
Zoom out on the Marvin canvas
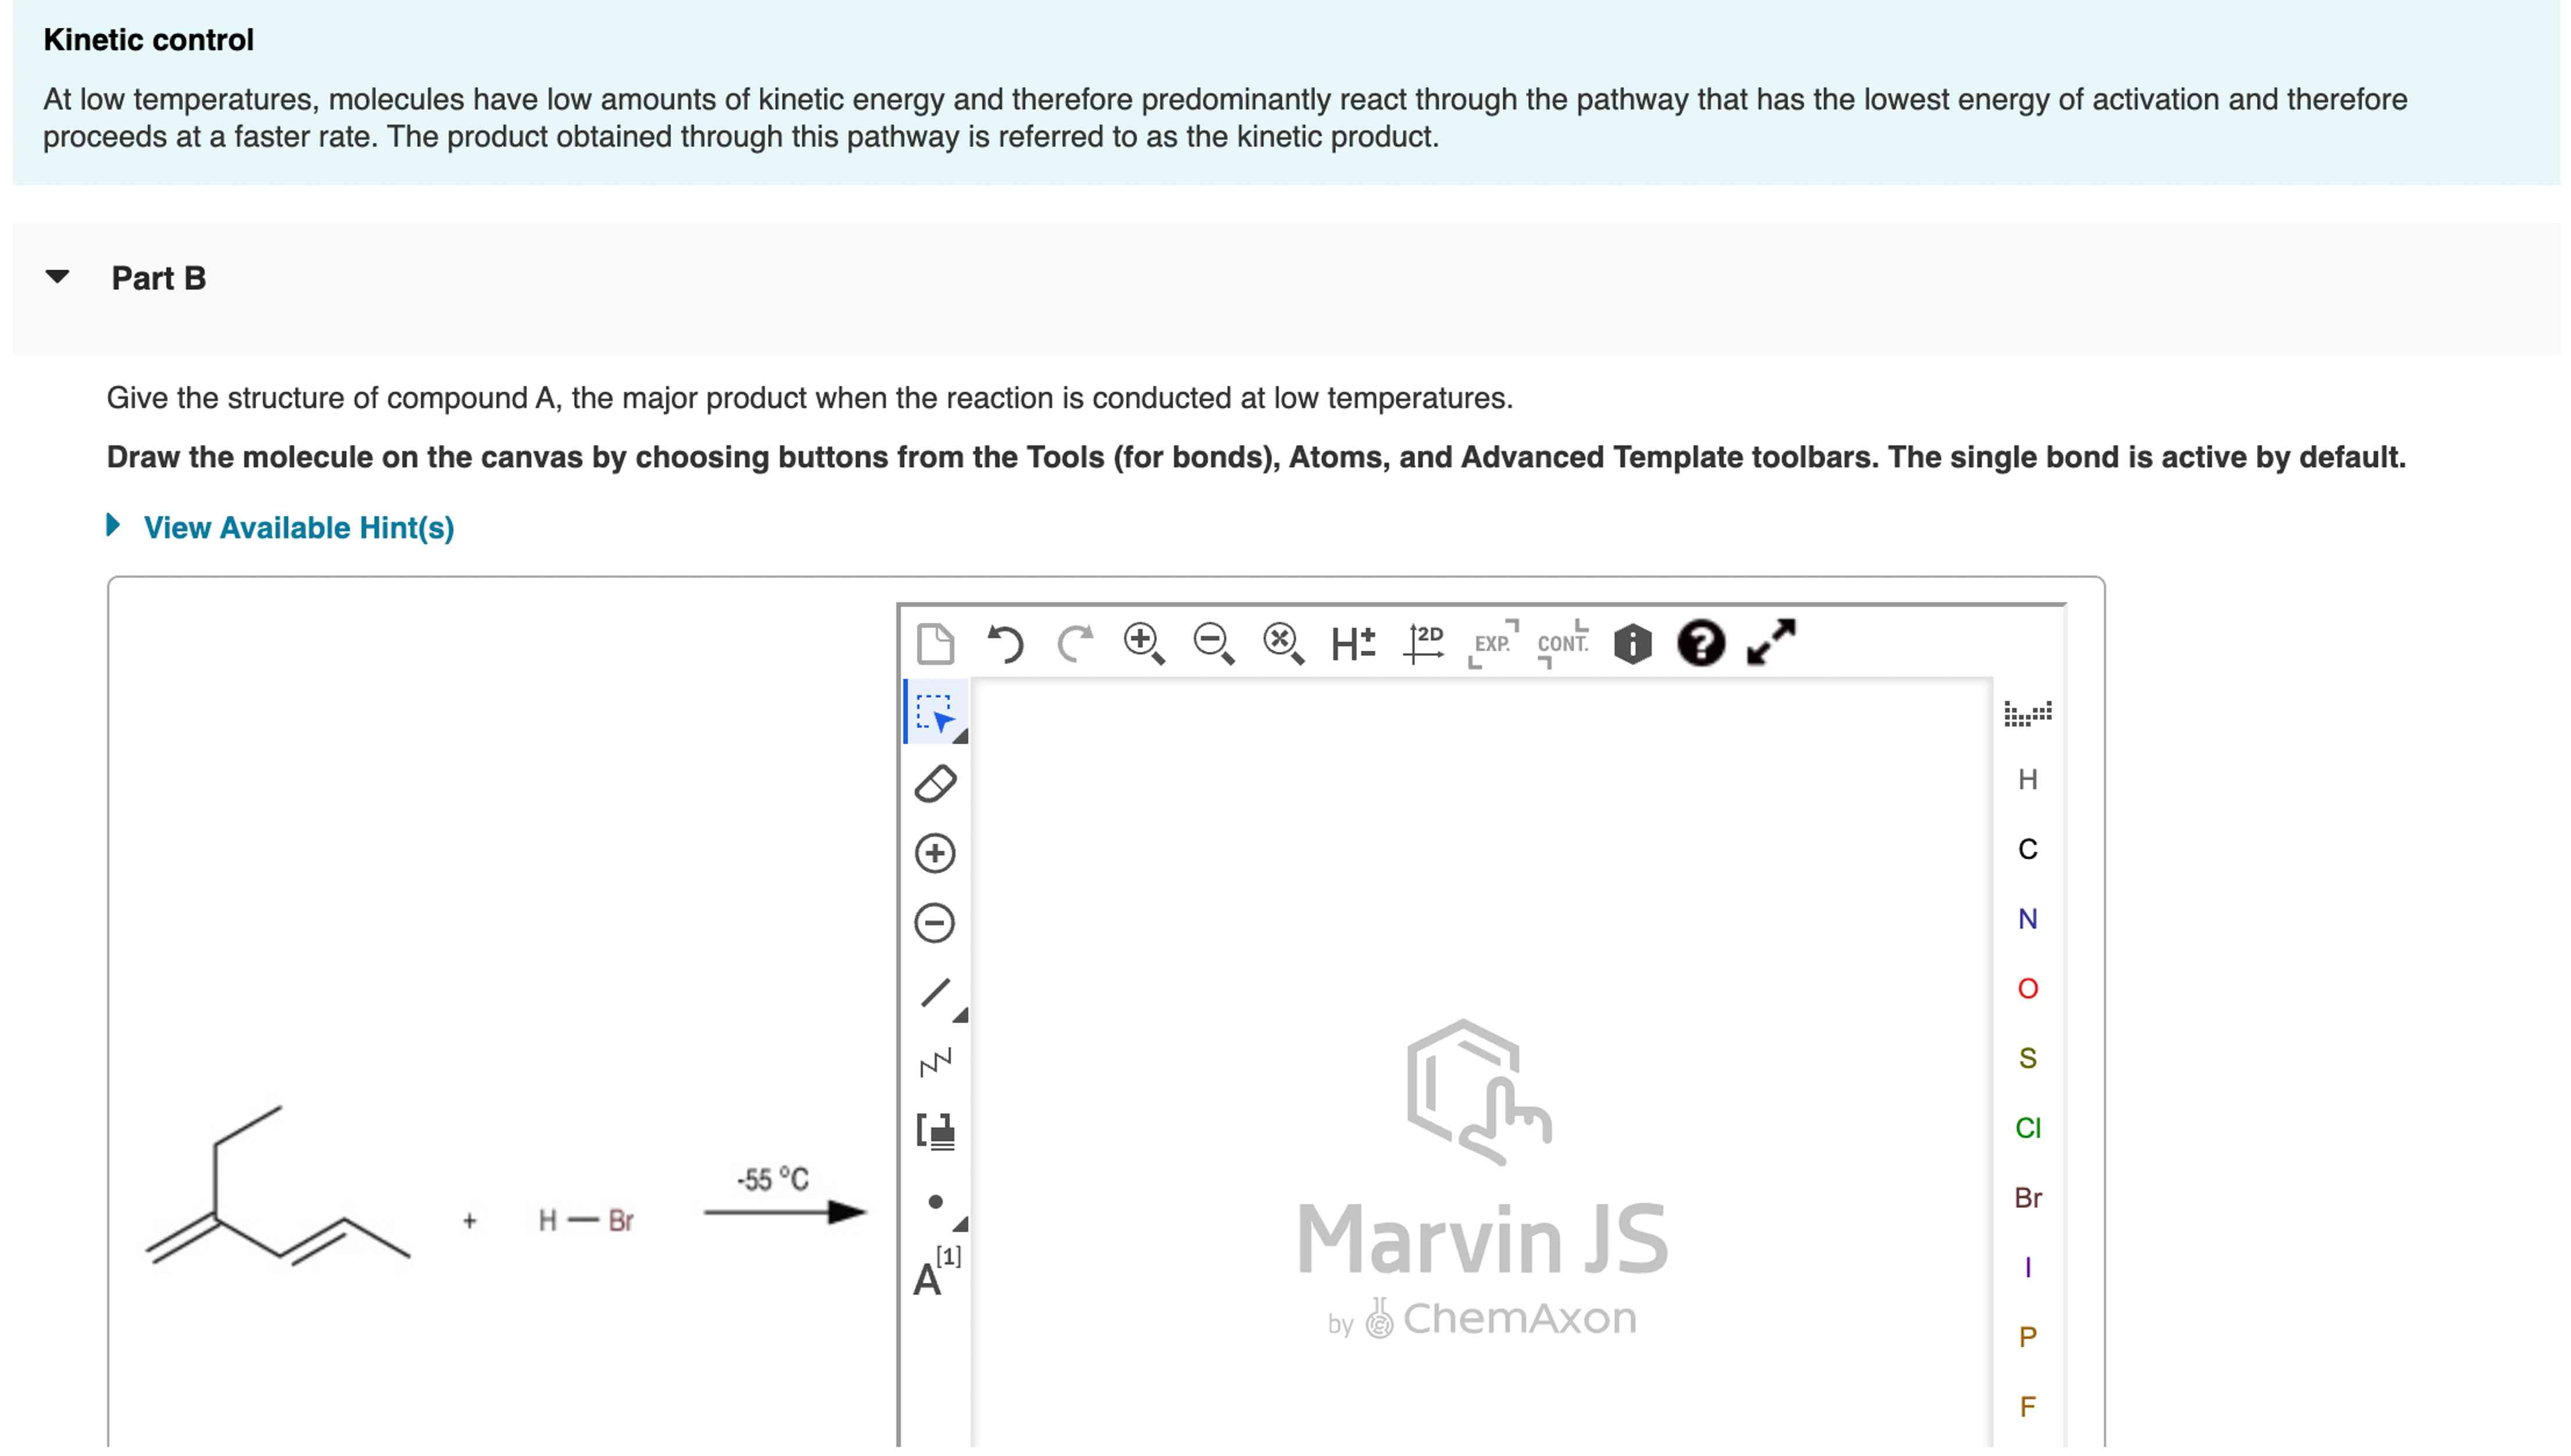[x=1213, y=643]
